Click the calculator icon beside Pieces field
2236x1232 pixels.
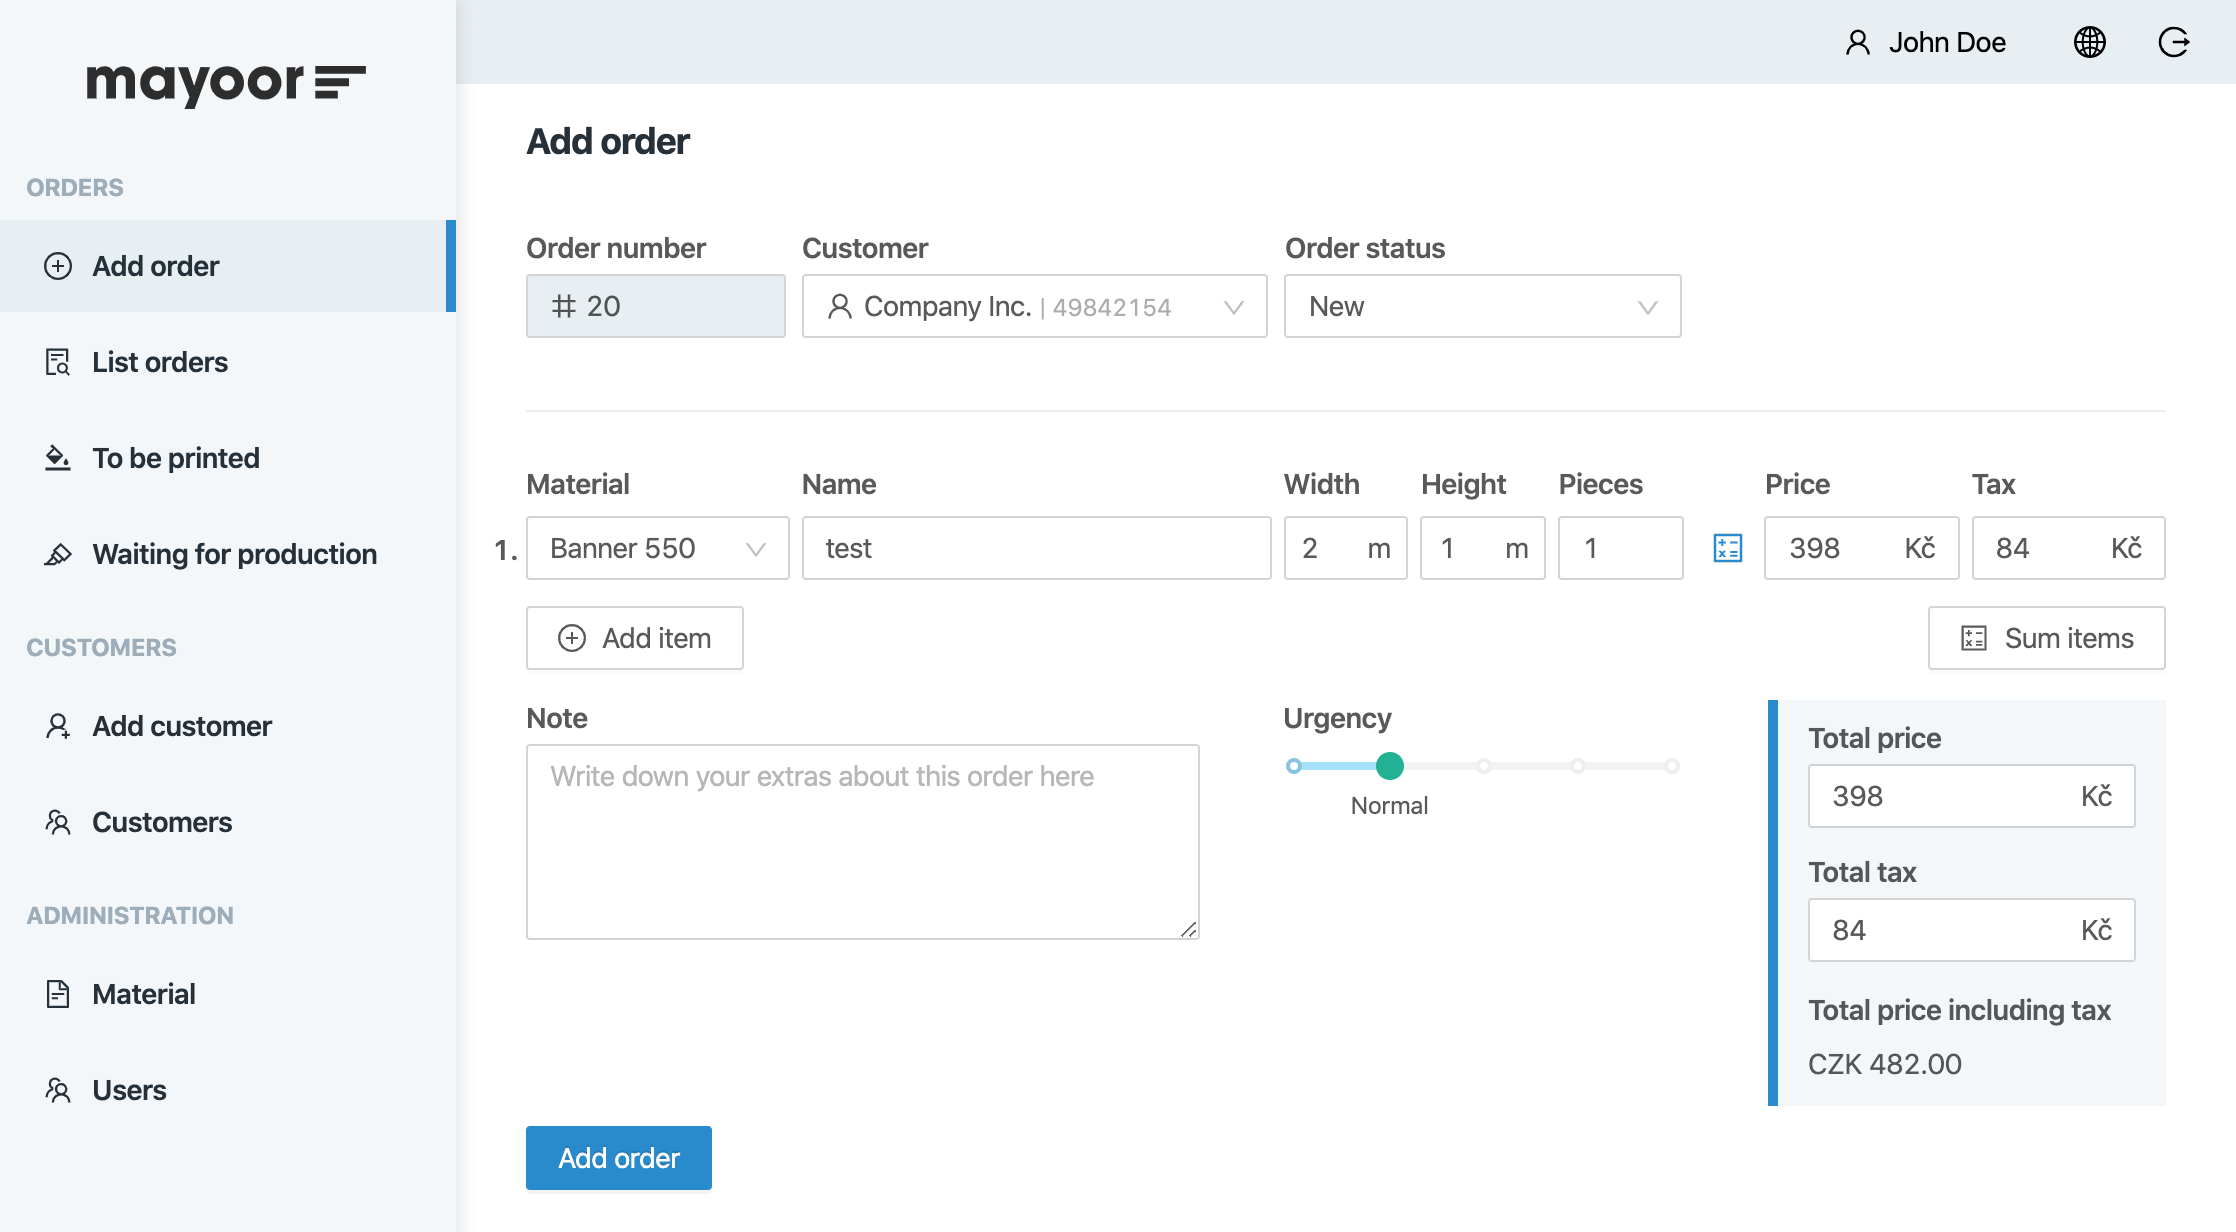[x=1727, y=548]
